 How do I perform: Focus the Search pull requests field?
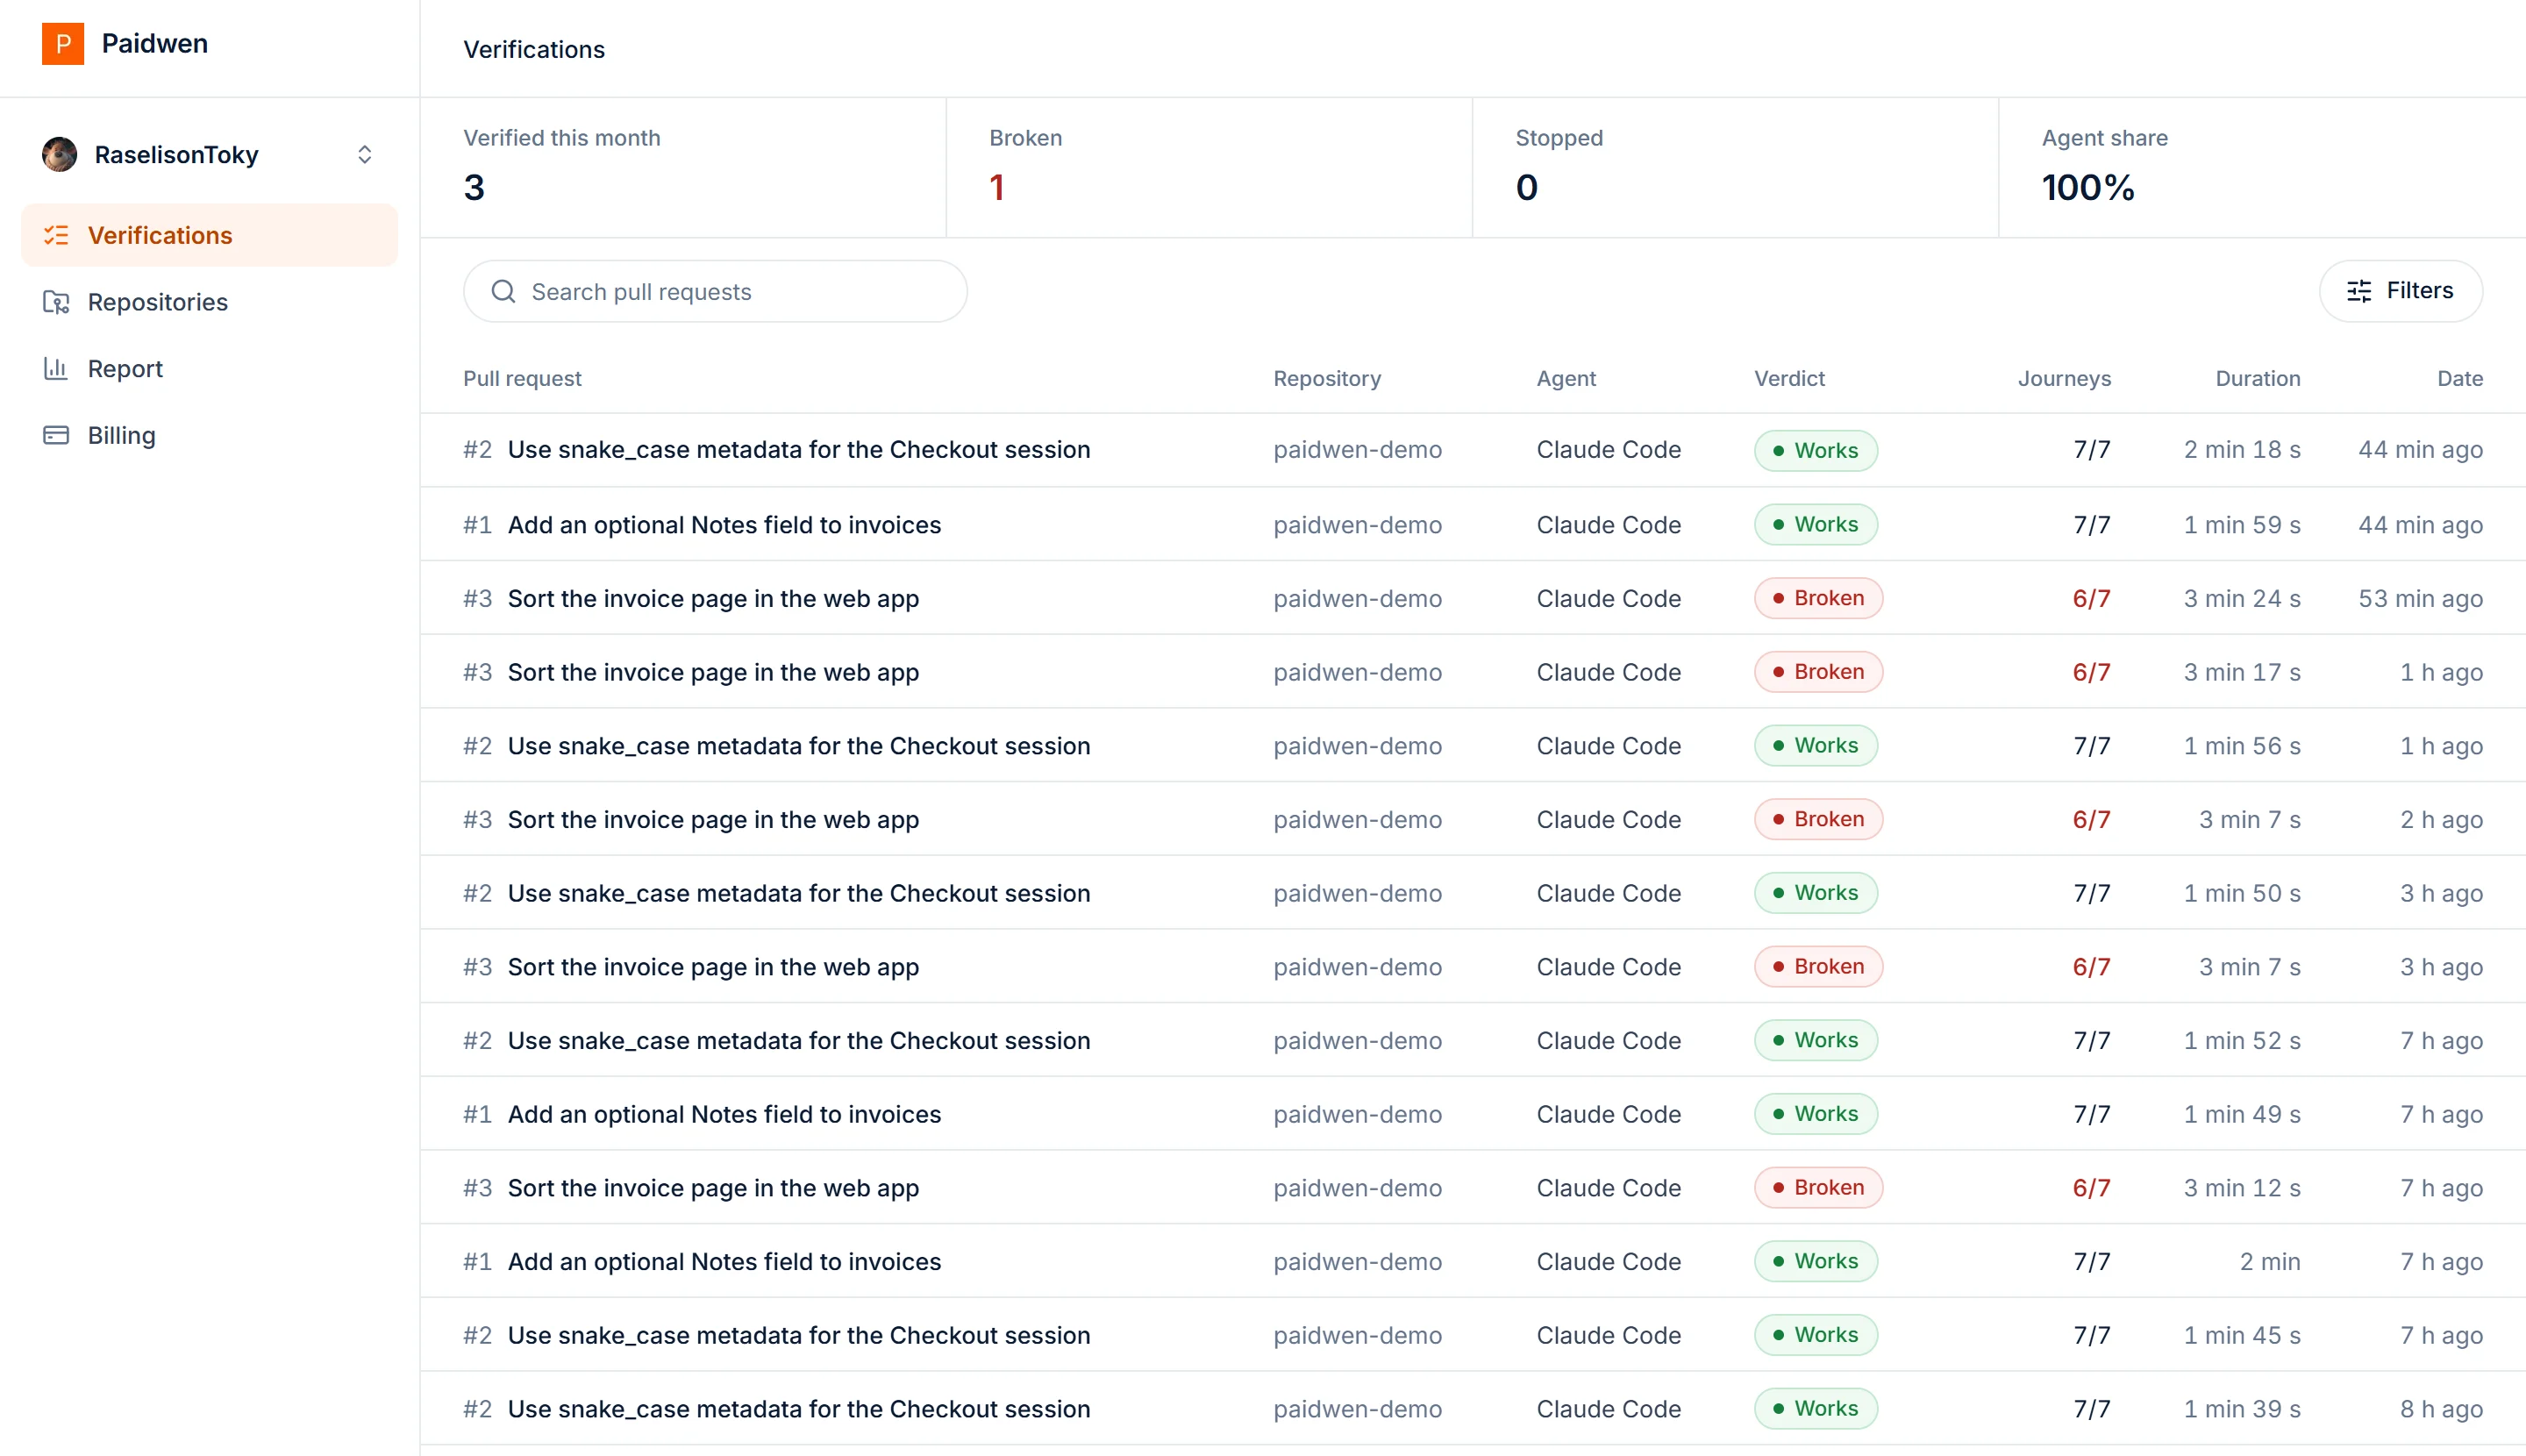(715, 292)
